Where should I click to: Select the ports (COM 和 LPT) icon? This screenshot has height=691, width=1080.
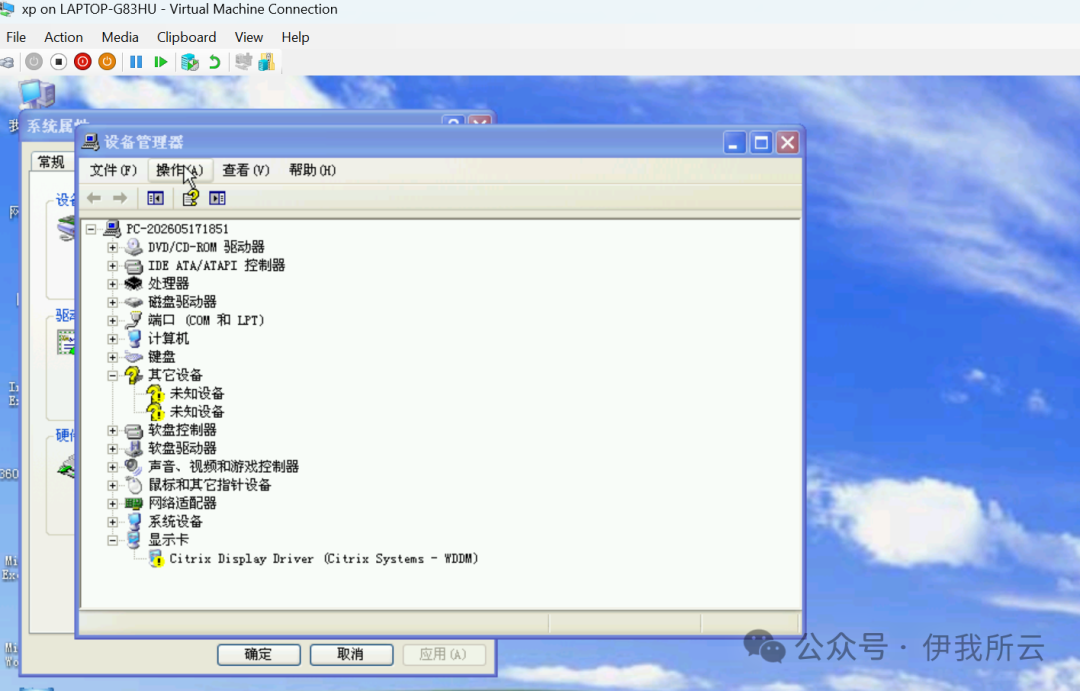pos(134,320)
